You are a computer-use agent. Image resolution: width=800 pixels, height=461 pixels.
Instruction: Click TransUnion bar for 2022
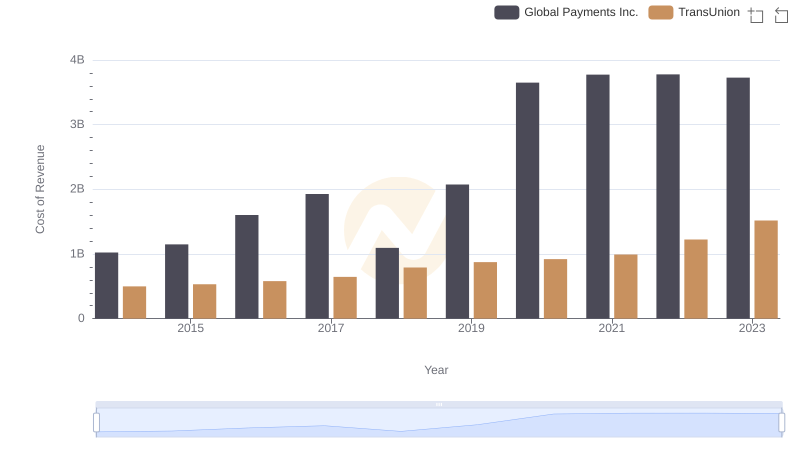point(696,279)
